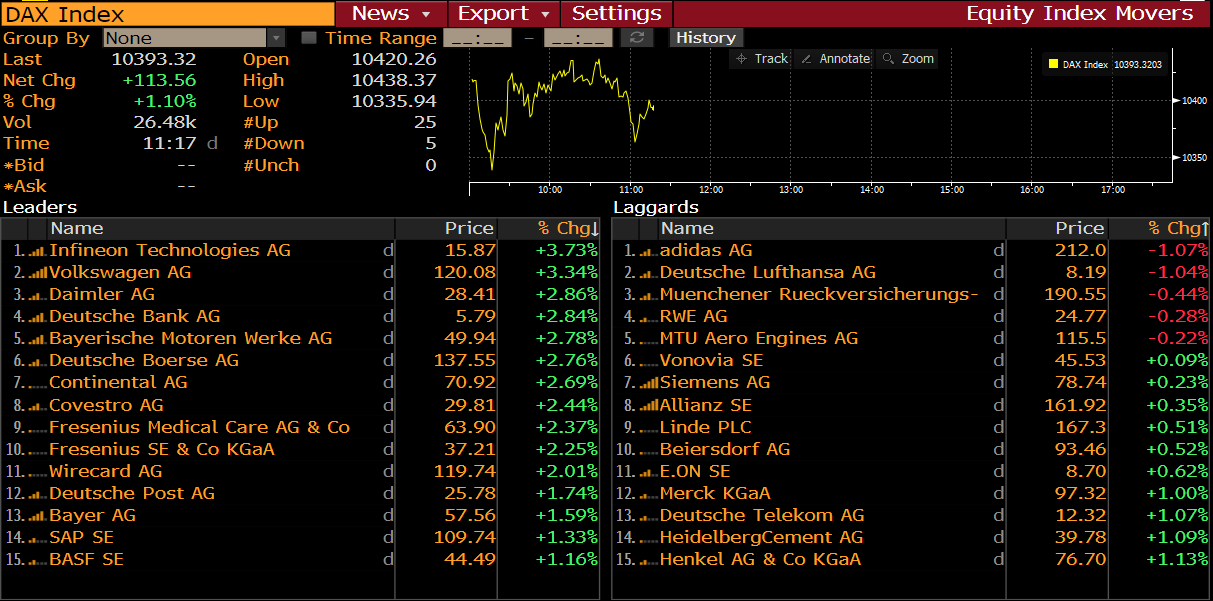Viewport: 1213px width, 601px height.
Task: Click the Time Range end time field
Action: click(579, 38)
